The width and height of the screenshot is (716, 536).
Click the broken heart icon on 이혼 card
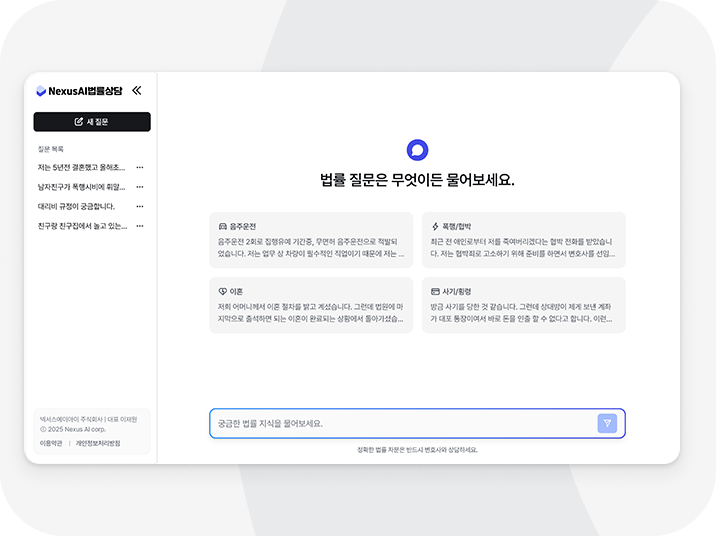[x=222, y=291]
